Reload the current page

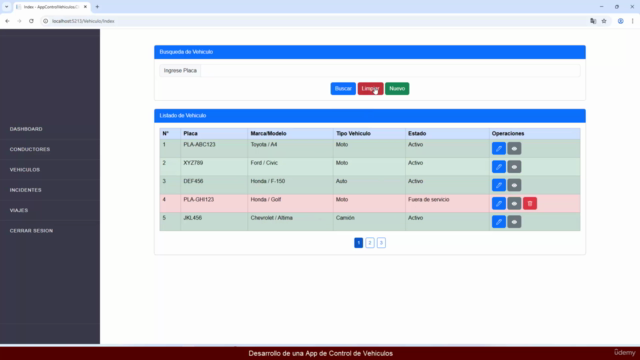tap(31, 21)
